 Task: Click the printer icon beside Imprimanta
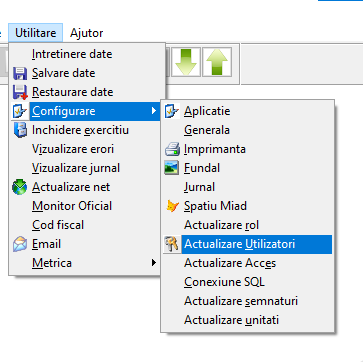172,149
